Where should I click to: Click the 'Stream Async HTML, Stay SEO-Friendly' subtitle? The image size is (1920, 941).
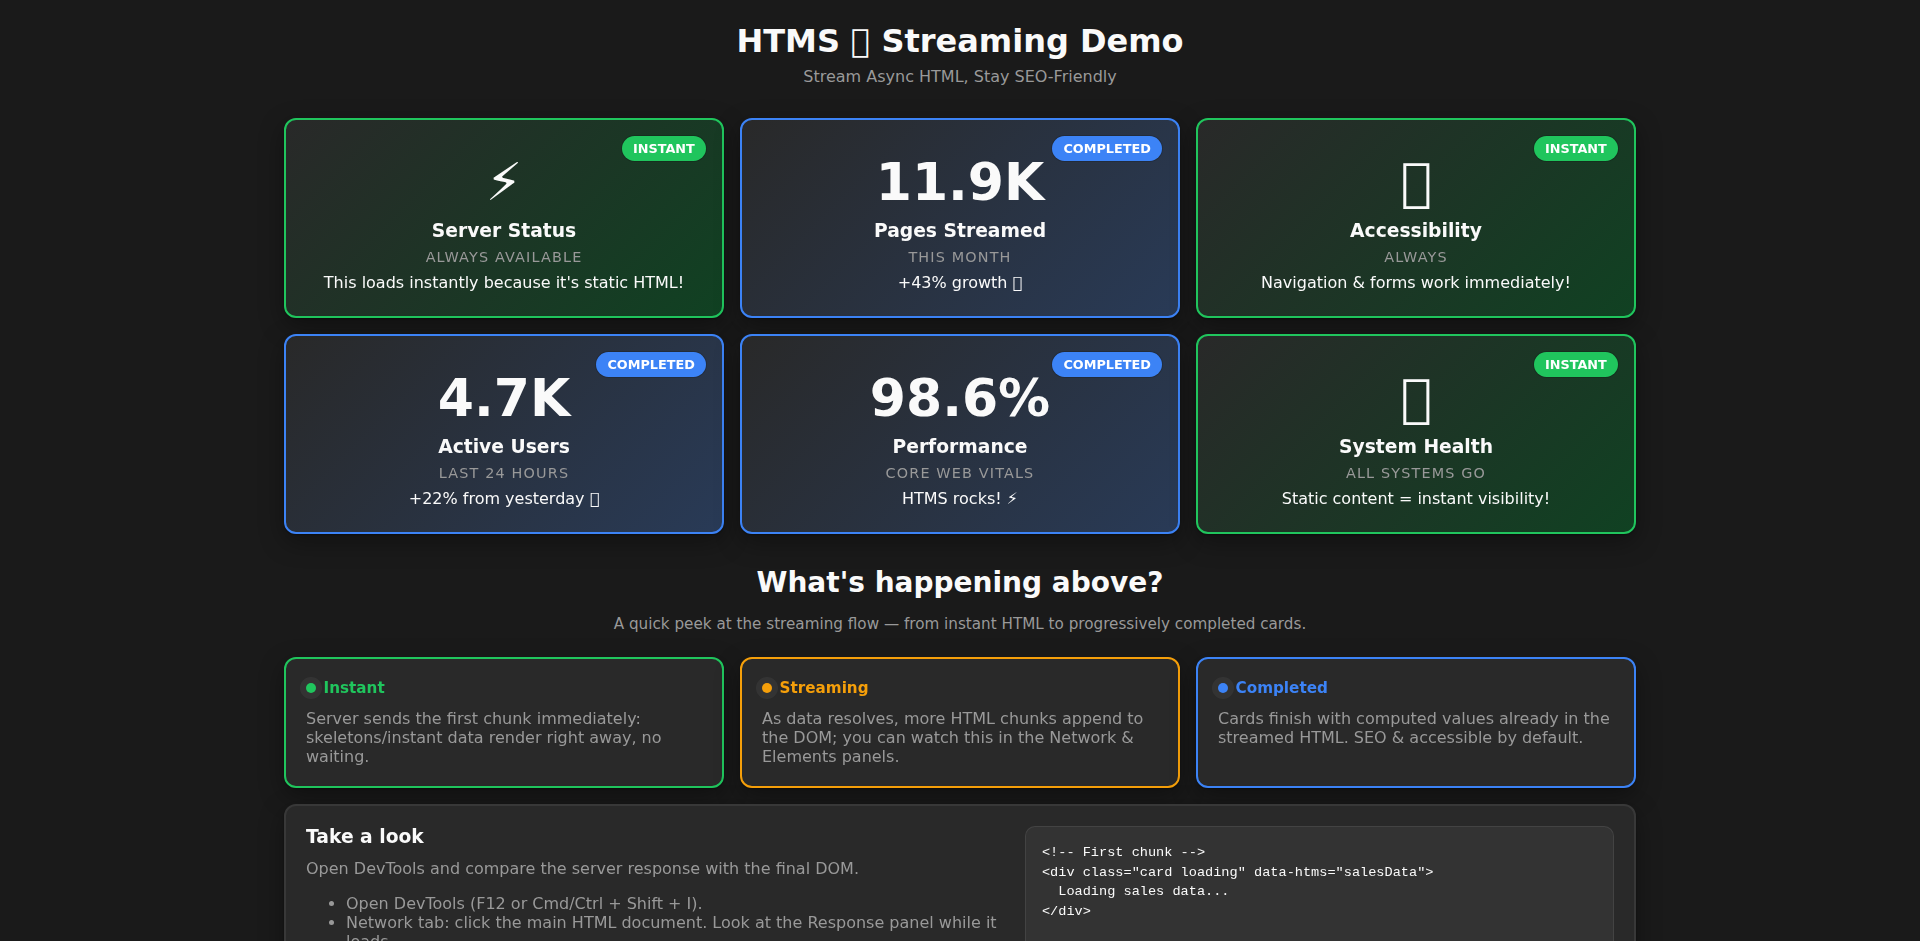click(960, 77)
